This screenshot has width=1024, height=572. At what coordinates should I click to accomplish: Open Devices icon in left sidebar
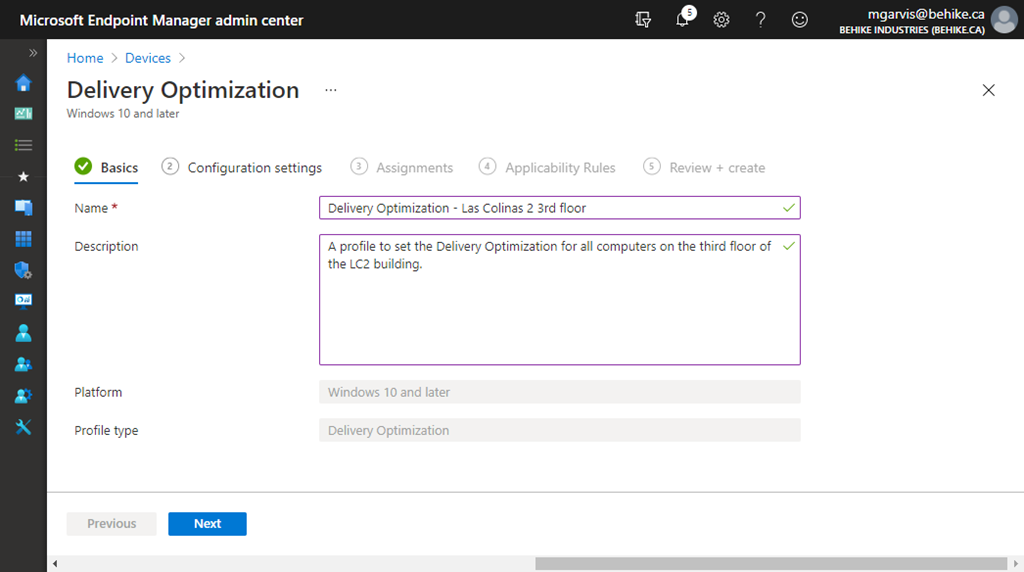23,208
